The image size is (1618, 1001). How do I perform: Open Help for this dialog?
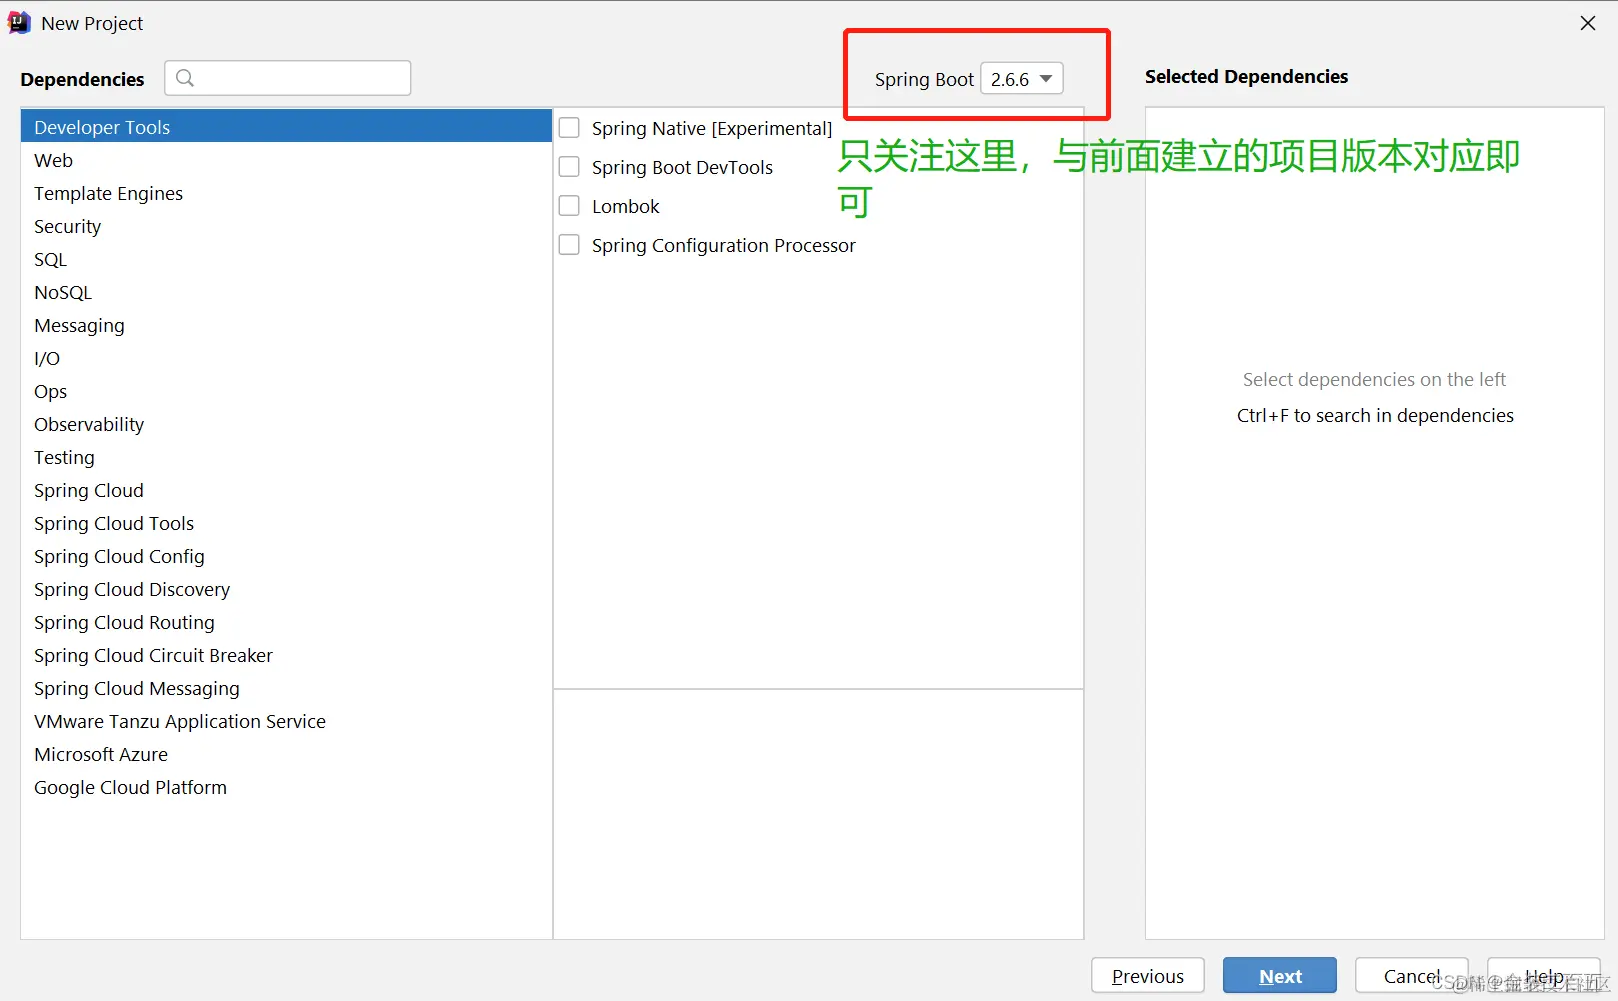1544,976
